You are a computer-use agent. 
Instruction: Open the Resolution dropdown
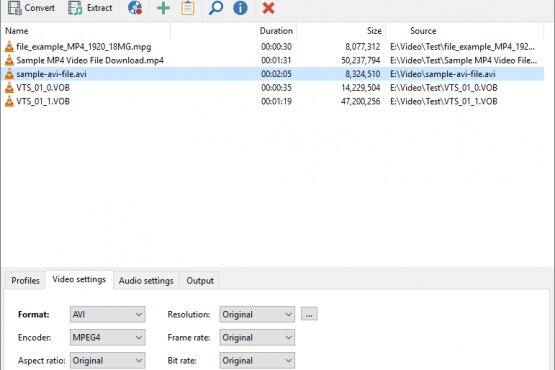coord(257,314)
